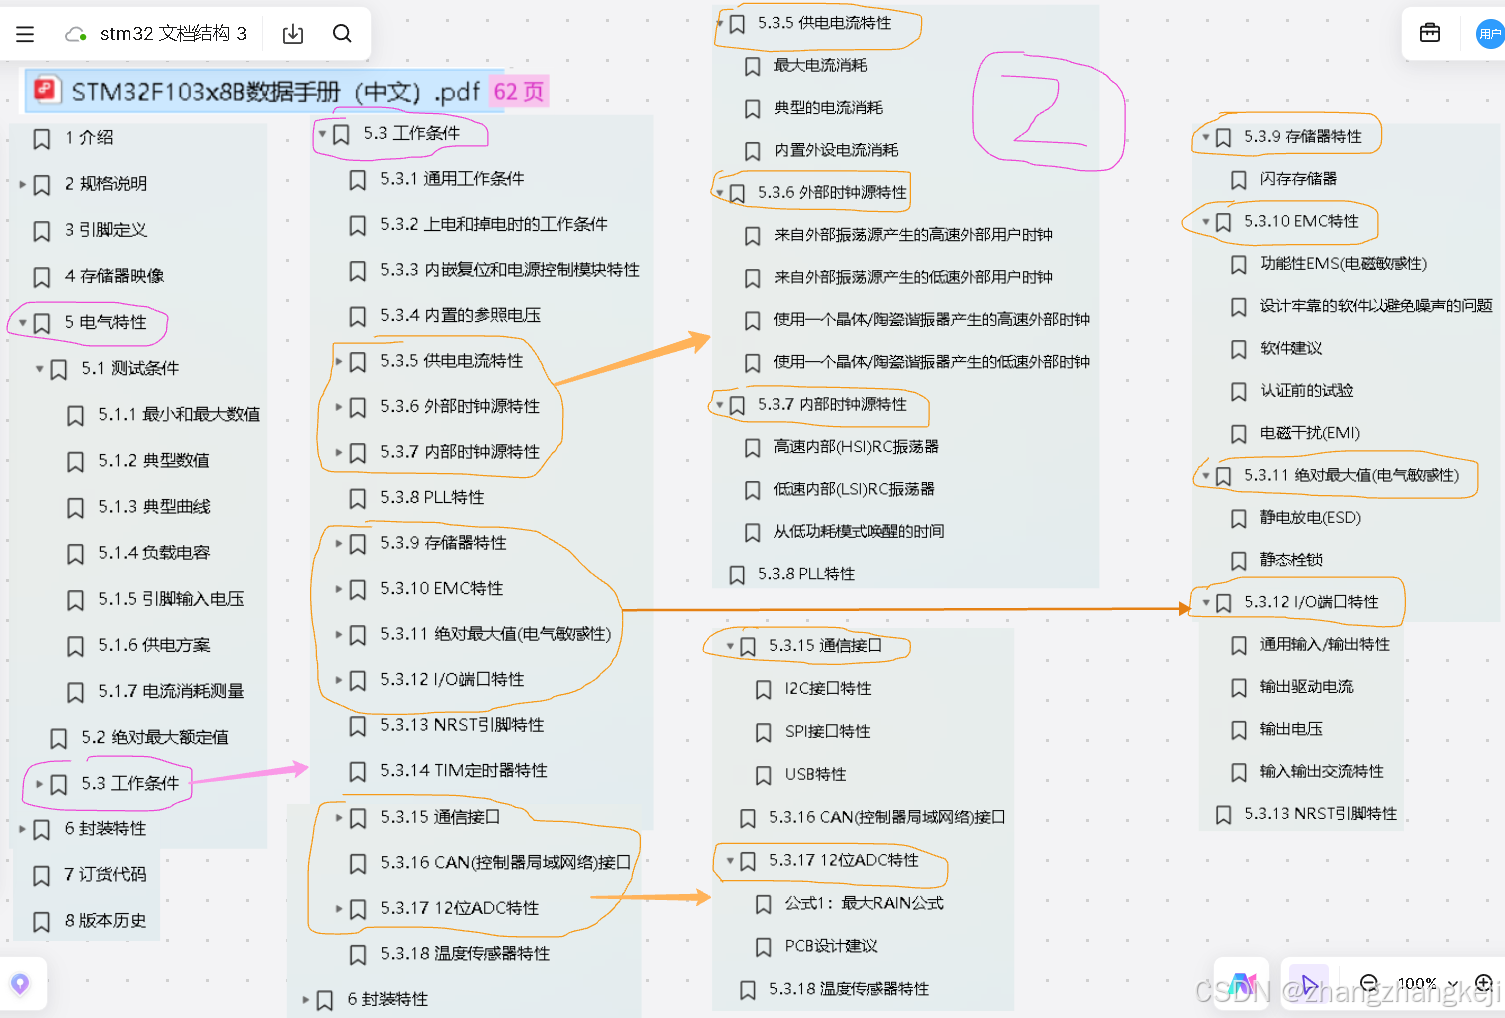Click the map pin icon at bottom left

[19, 984]
